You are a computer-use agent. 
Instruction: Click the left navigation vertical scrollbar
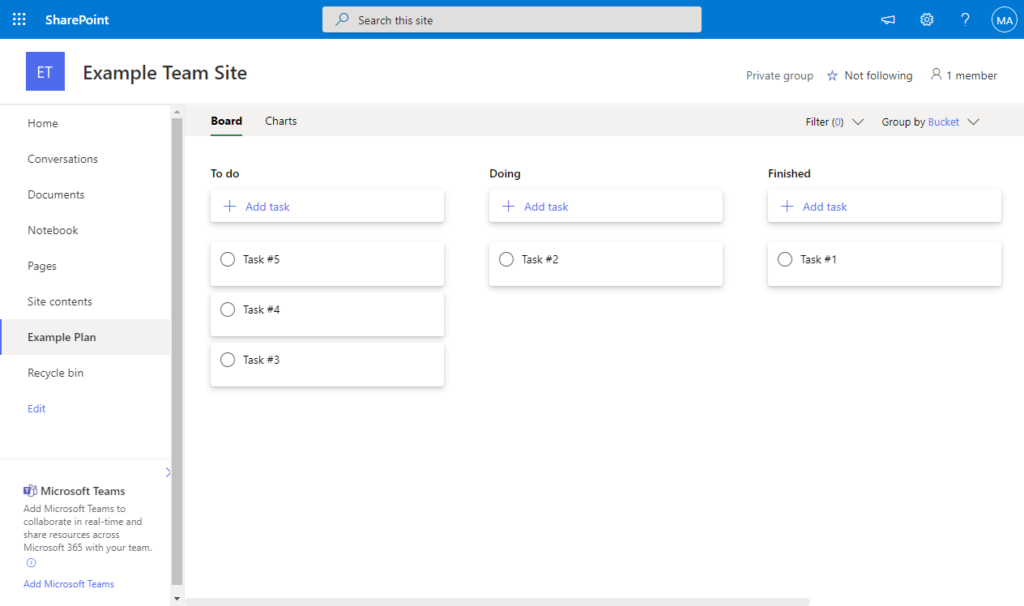177,351
